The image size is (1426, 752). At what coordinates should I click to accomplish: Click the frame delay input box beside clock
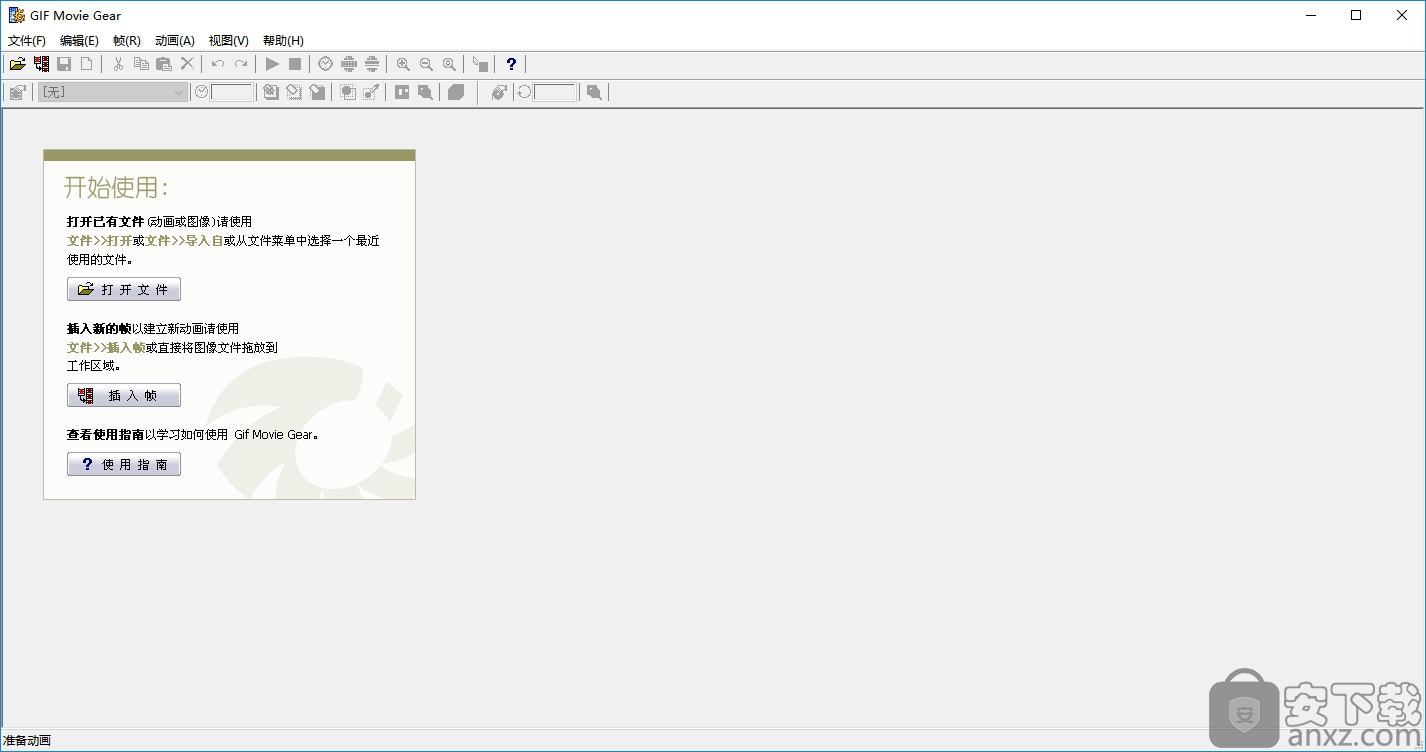click(232, 92)
